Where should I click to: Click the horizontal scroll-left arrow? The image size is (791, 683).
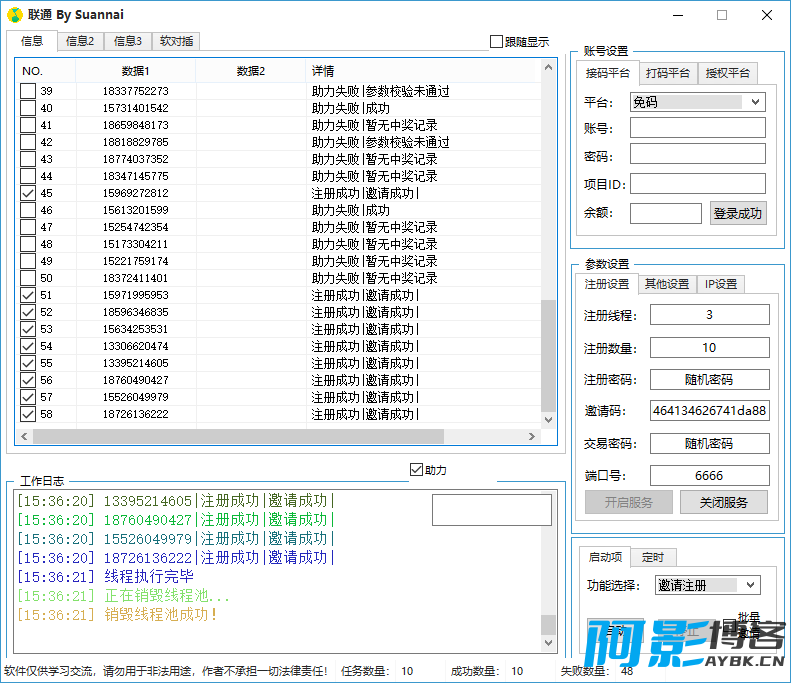(x=24, y=436)
